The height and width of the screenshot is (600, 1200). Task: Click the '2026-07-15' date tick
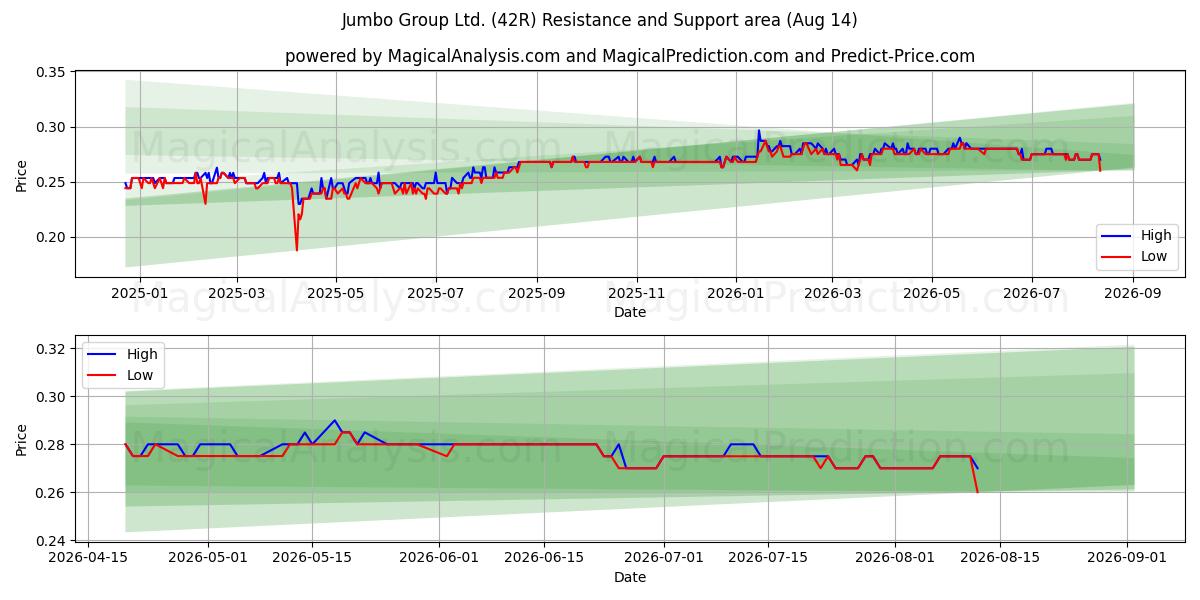(768, 558)
